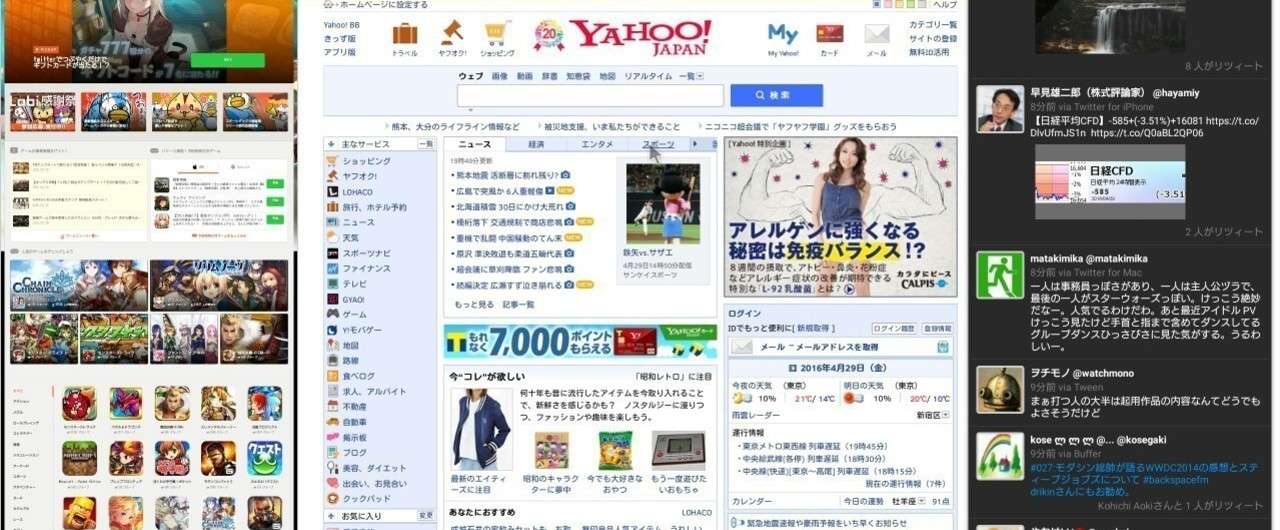1280x530 pixels.
Task: Click the 登録情報 button
Action: tap(937, 328)
